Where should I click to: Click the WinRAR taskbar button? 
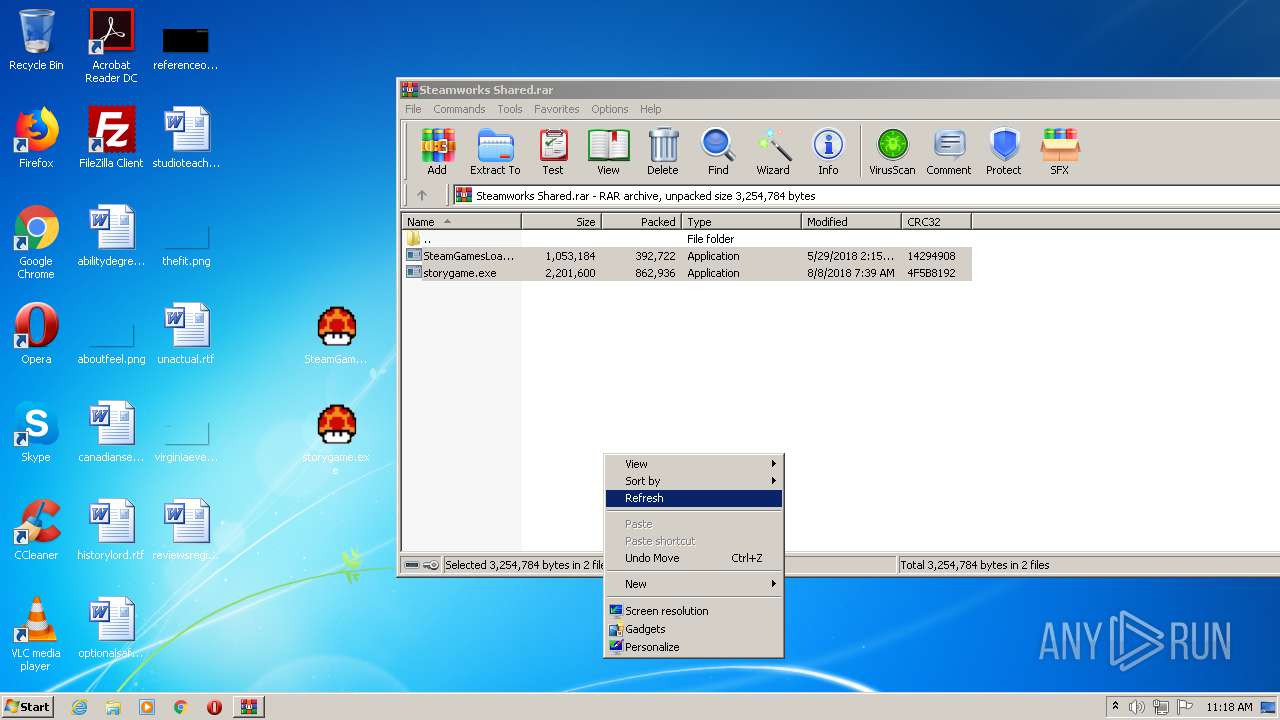tap(248, 707)
